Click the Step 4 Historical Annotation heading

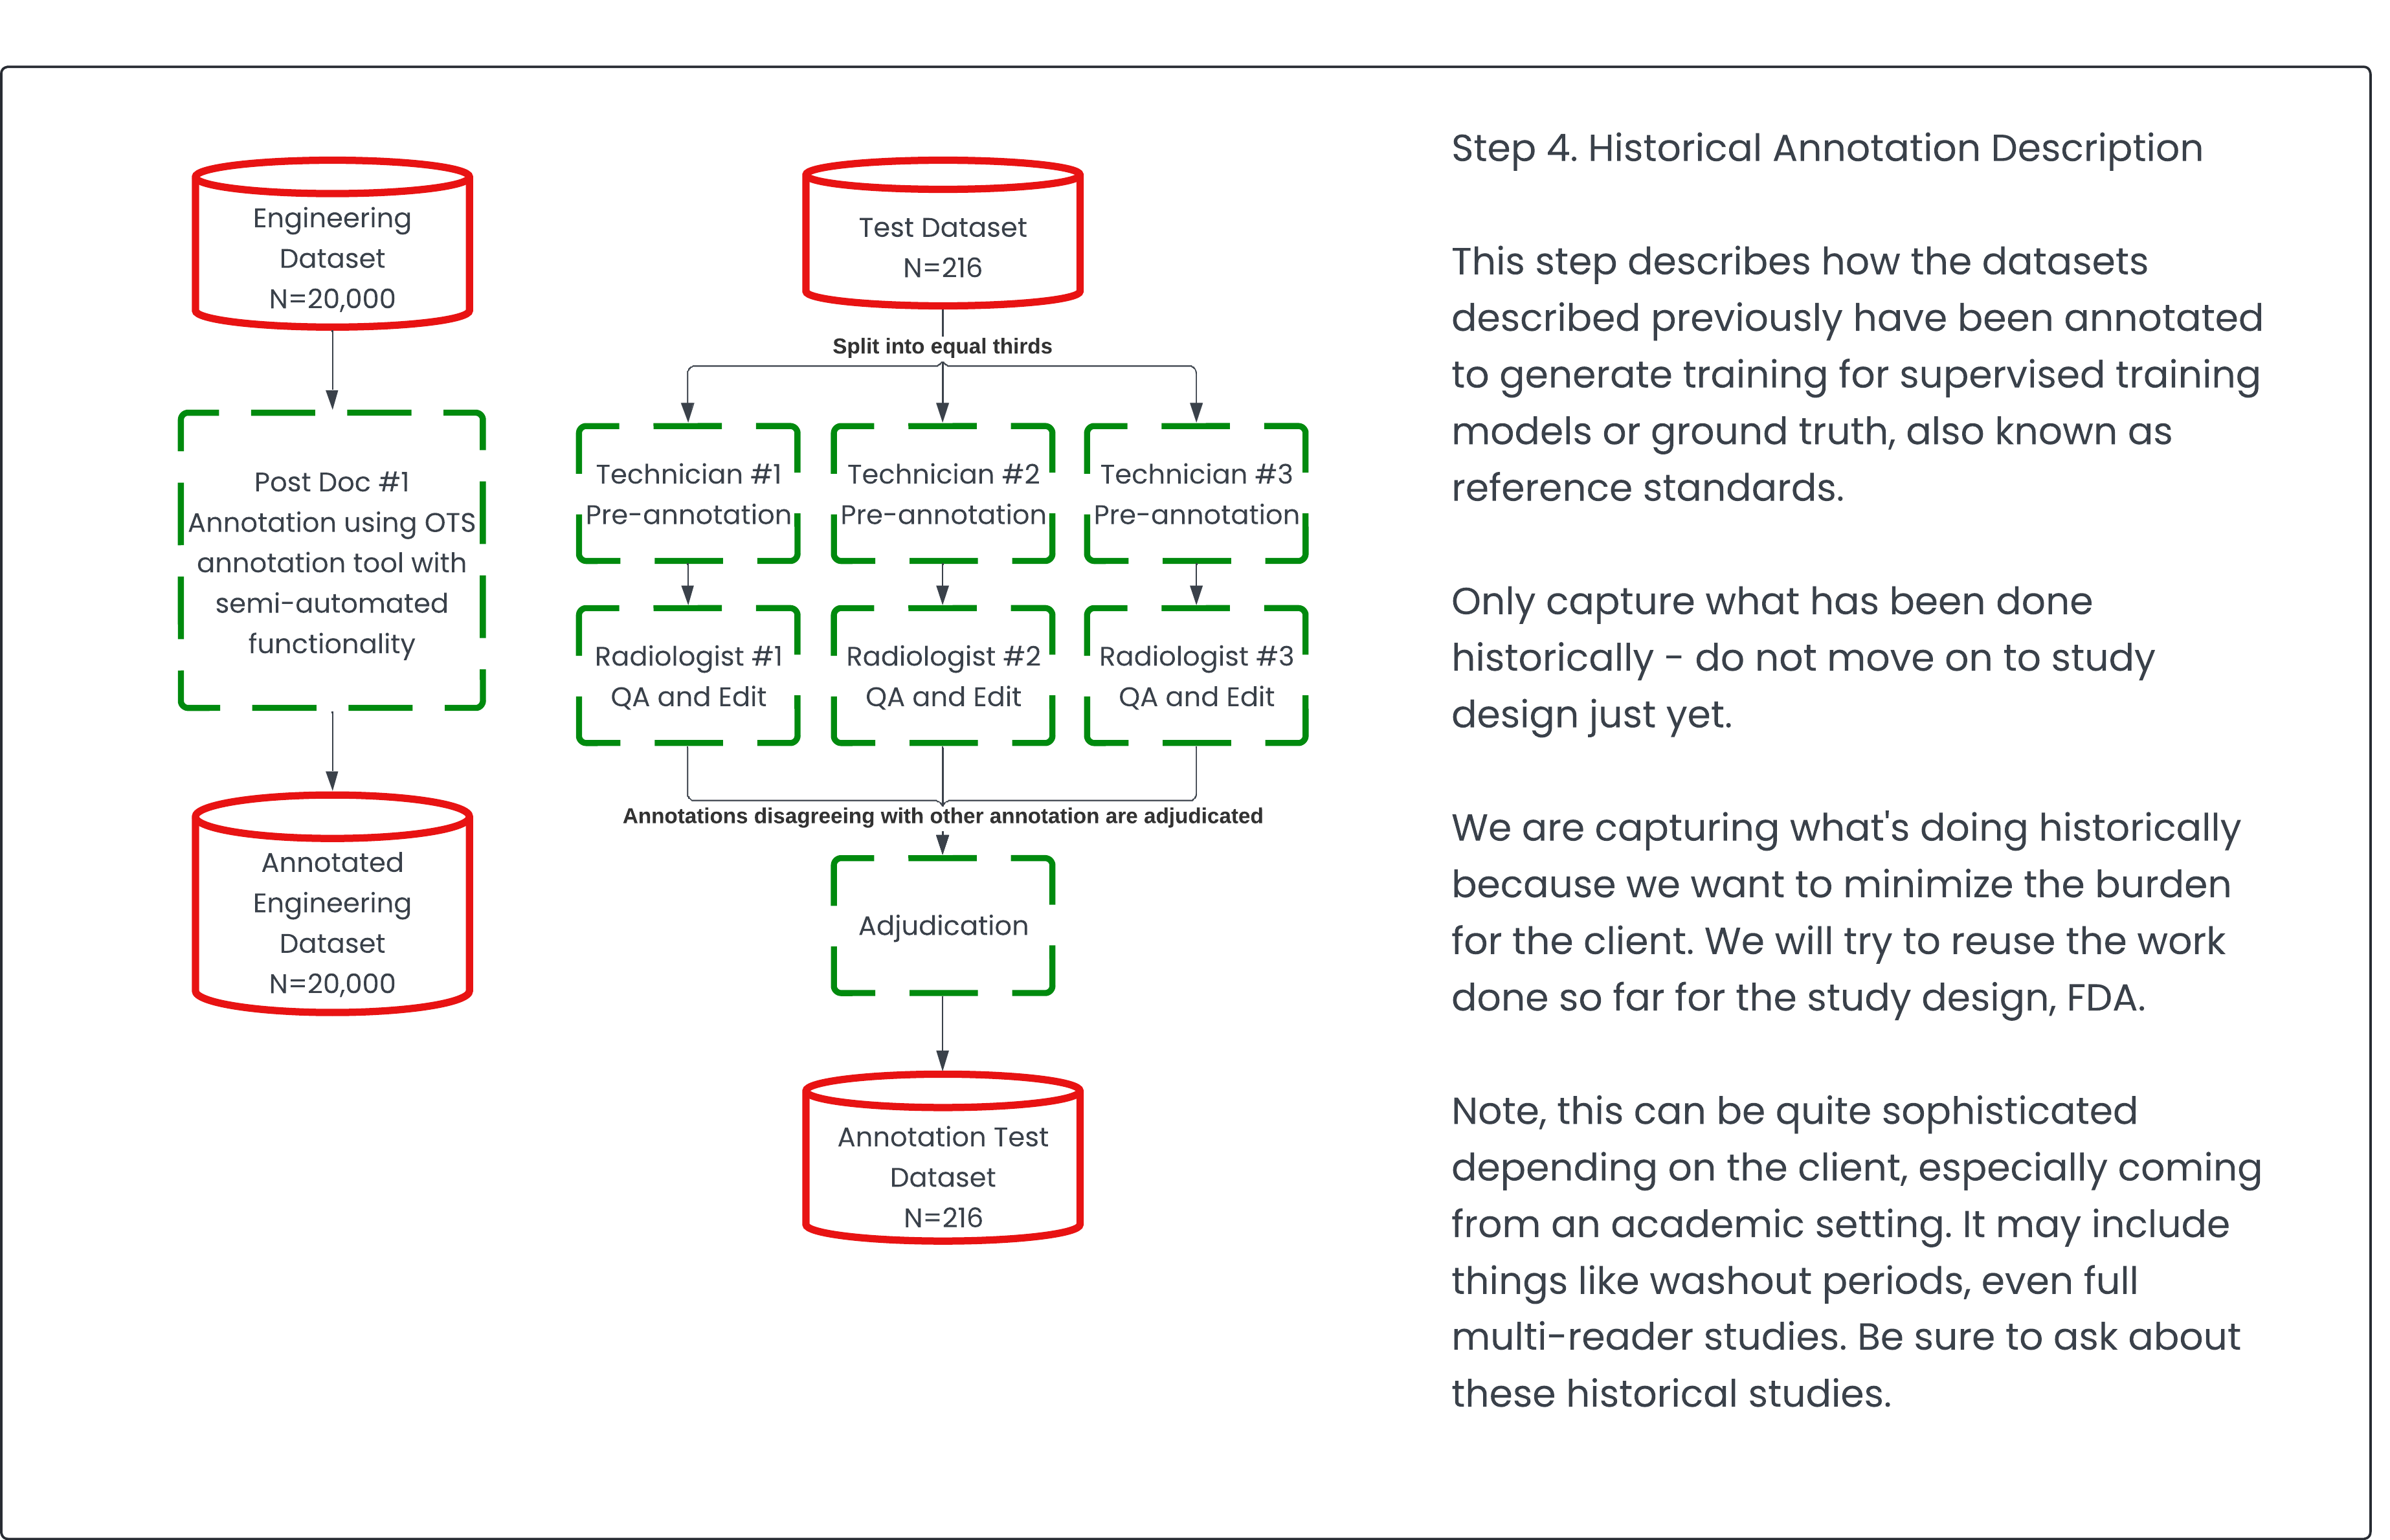click(x=1826, y=148)
